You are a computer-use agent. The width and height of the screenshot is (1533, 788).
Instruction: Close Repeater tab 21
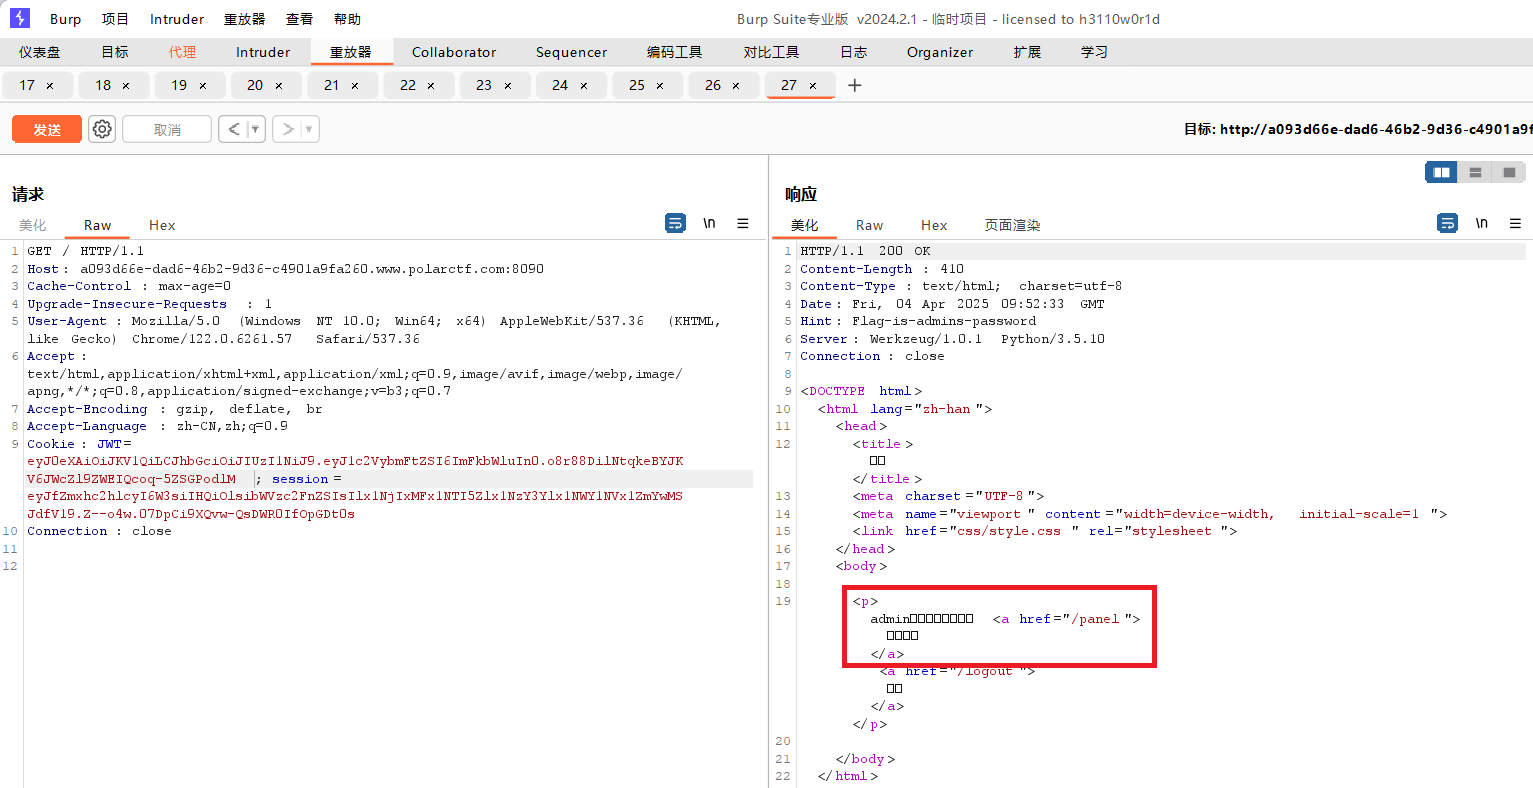[355, 86]
